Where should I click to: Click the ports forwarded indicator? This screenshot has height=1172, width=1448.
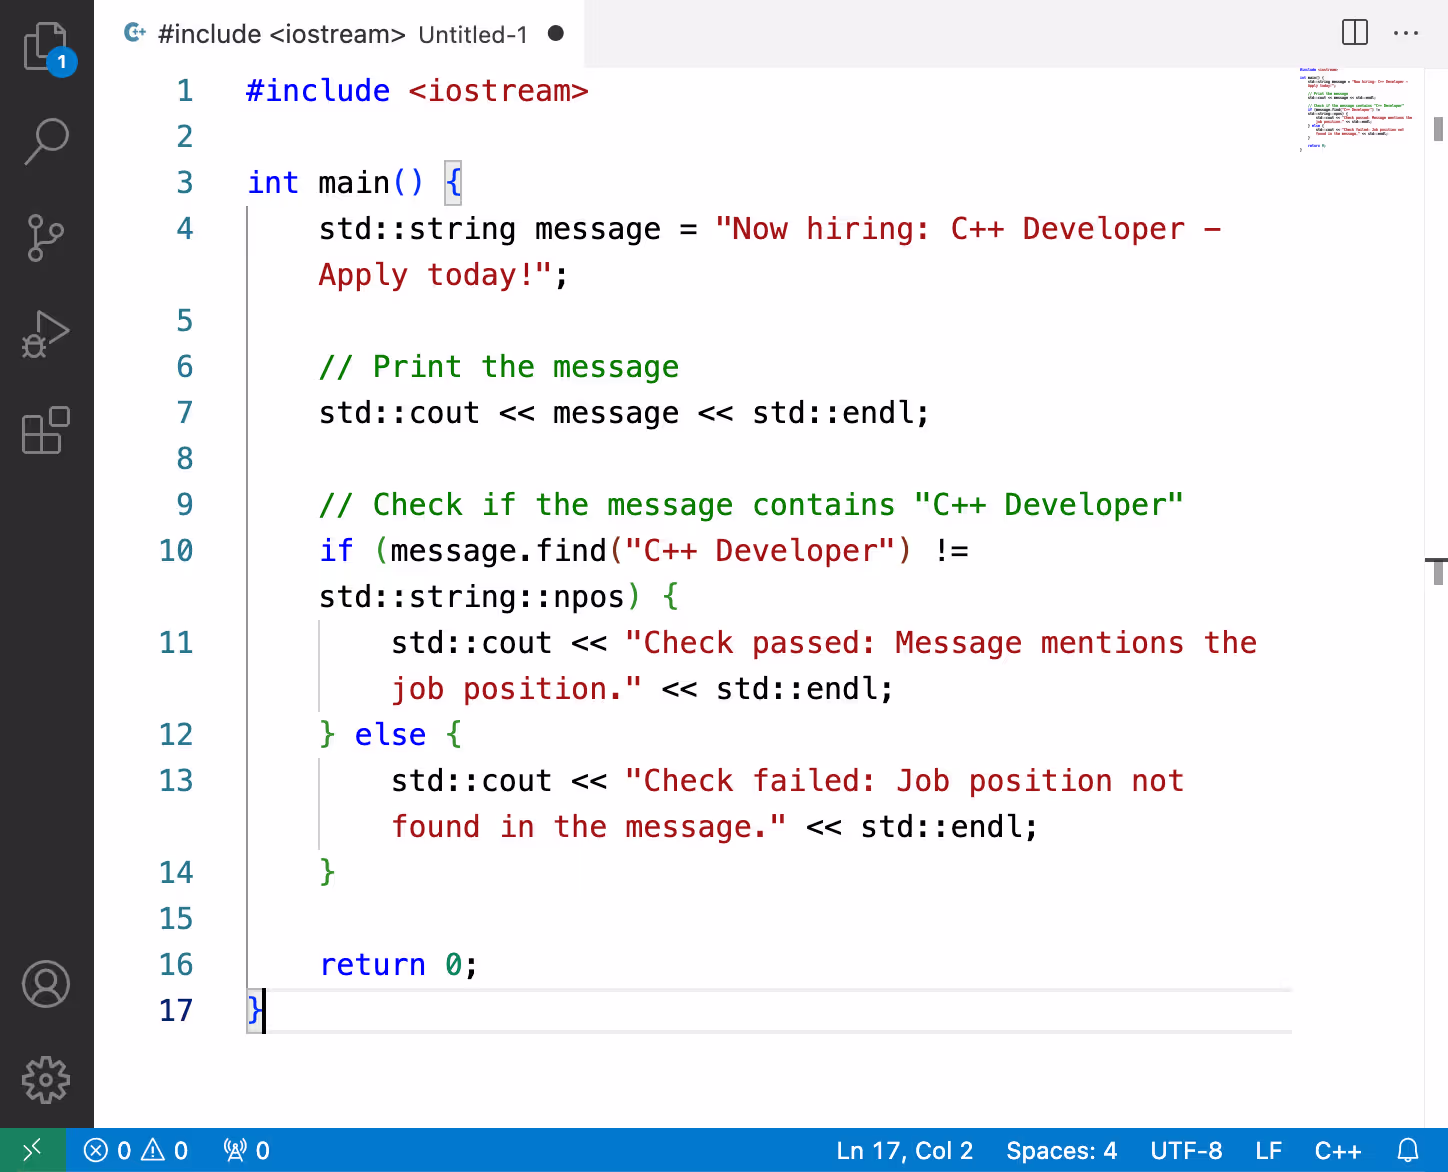246,1150
